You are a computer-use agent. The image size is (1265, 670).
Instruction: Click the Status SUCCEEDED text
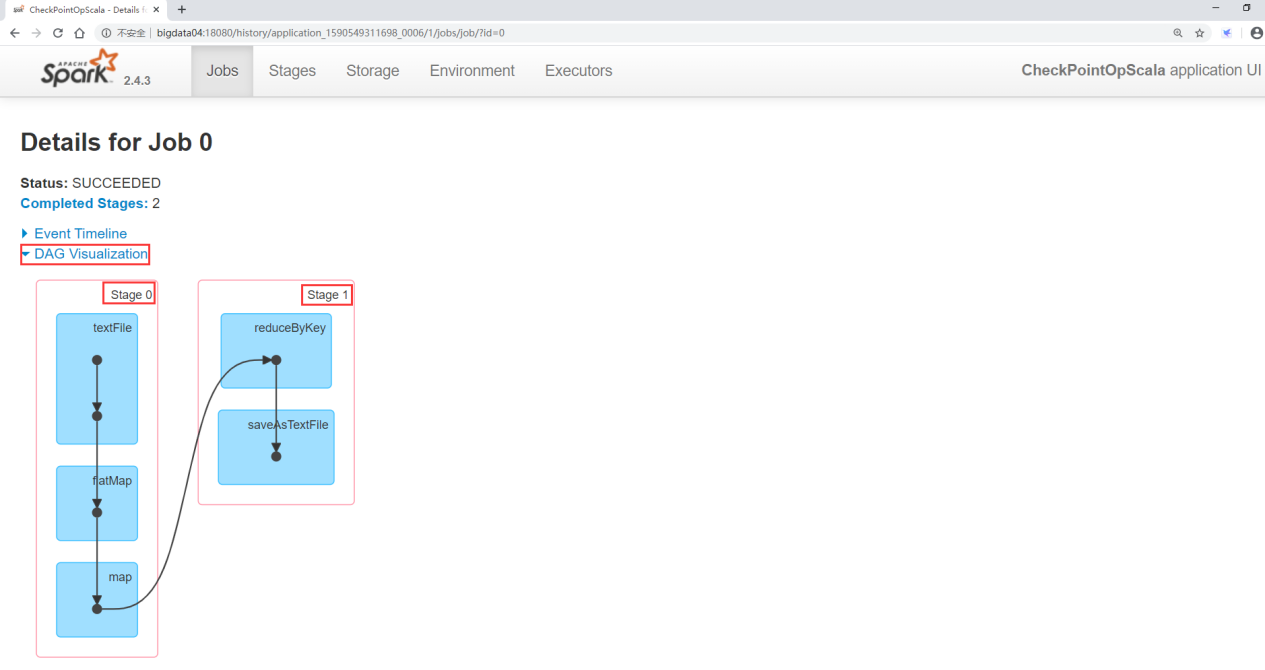click(91, 183)
